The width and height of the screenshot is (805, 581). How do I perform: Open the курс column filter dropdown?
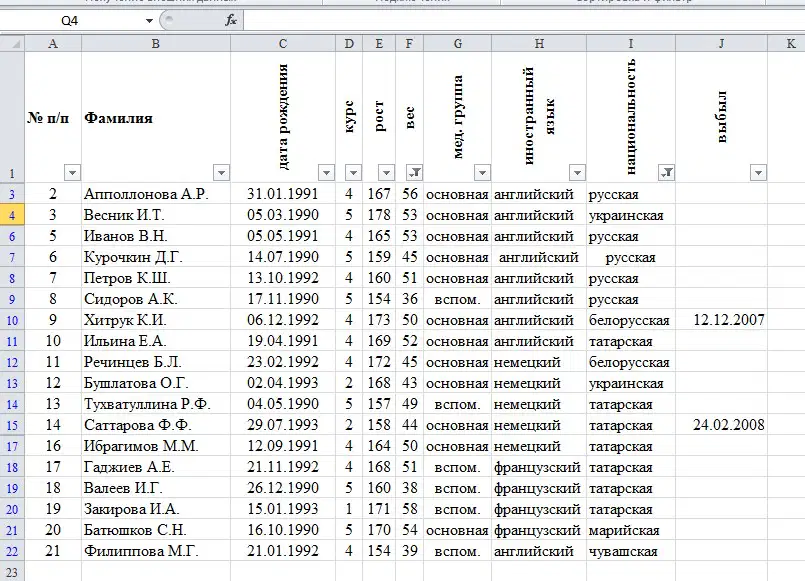click(x=353, y=172)
